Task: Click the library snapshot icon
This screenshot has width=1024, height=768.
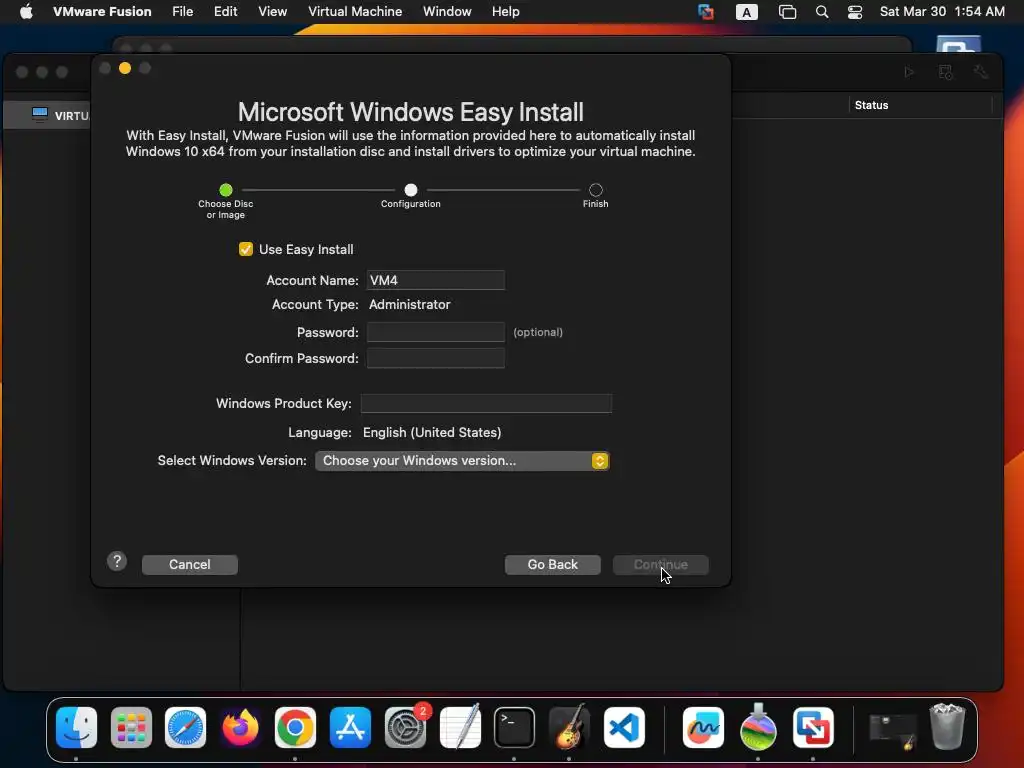Action: click(x=945, y=72)
